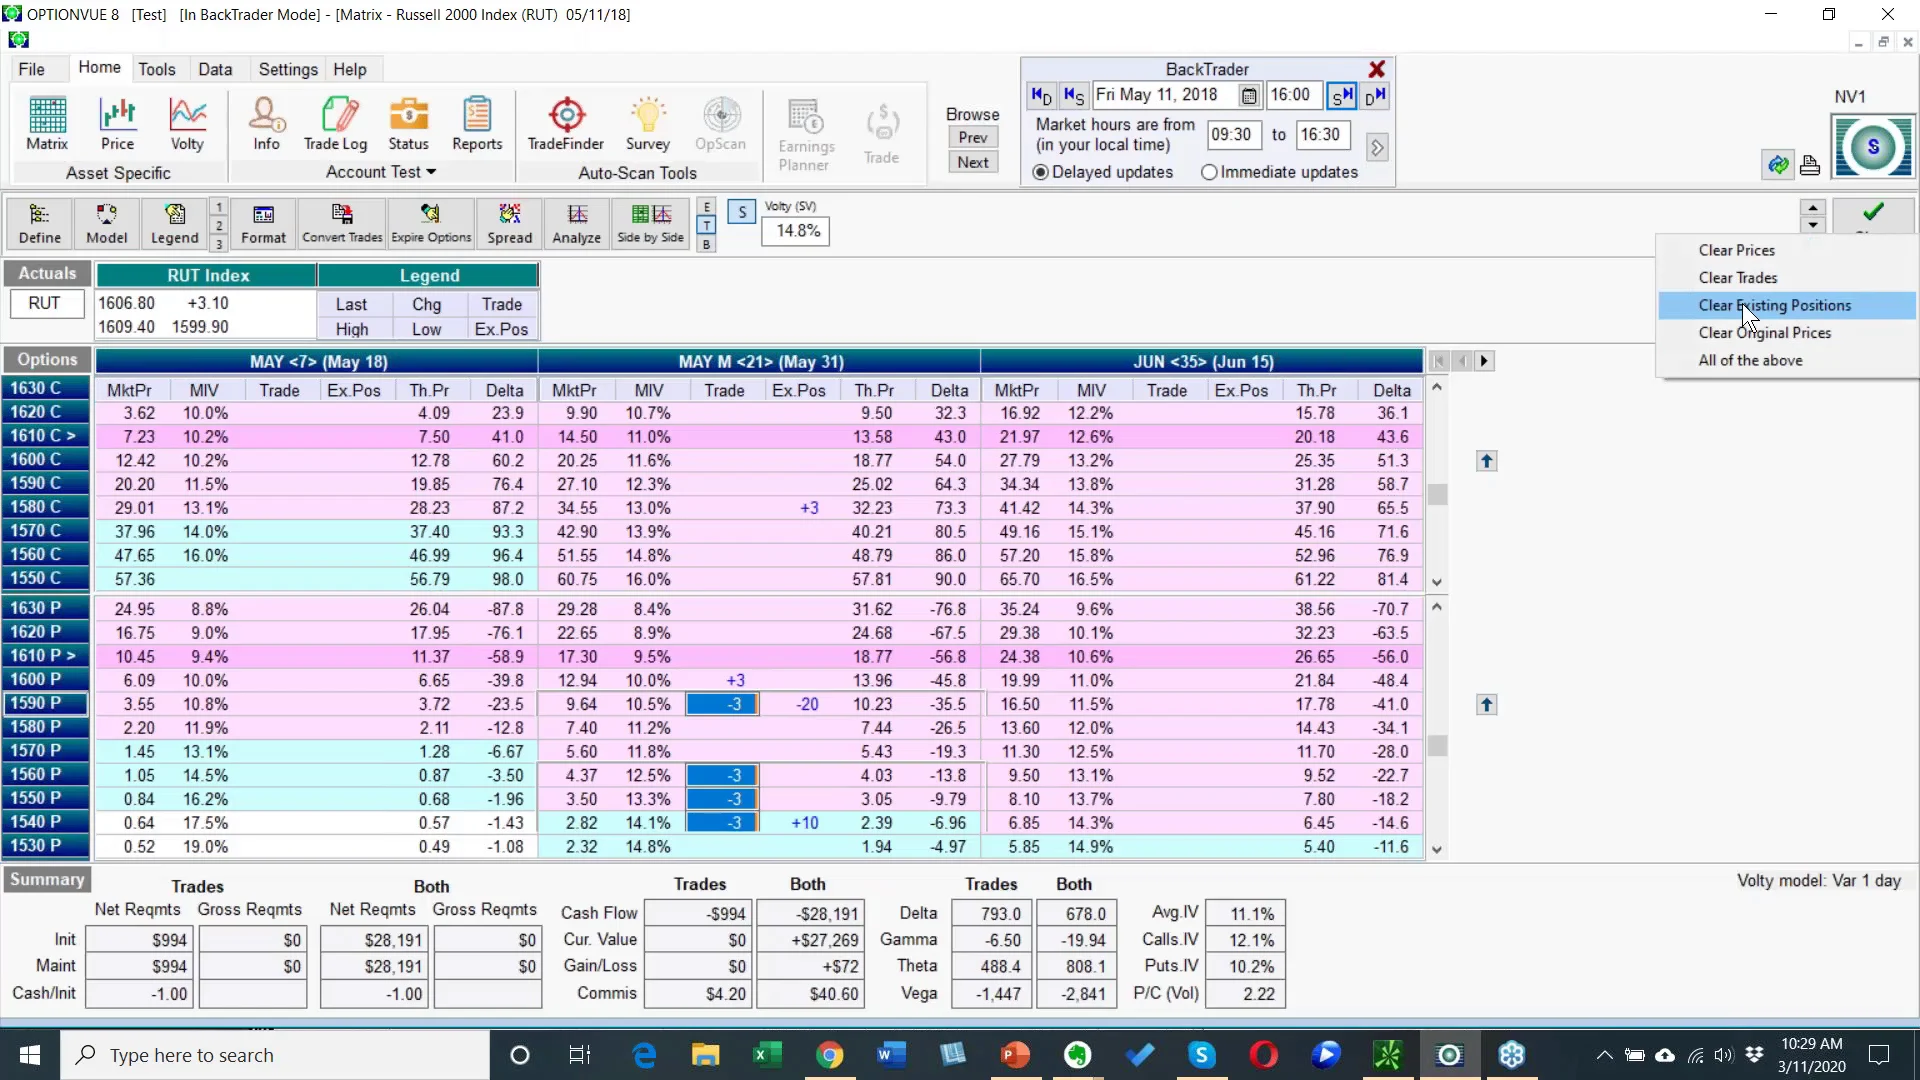Open the Analyze tool

click(x=577, y=223)
